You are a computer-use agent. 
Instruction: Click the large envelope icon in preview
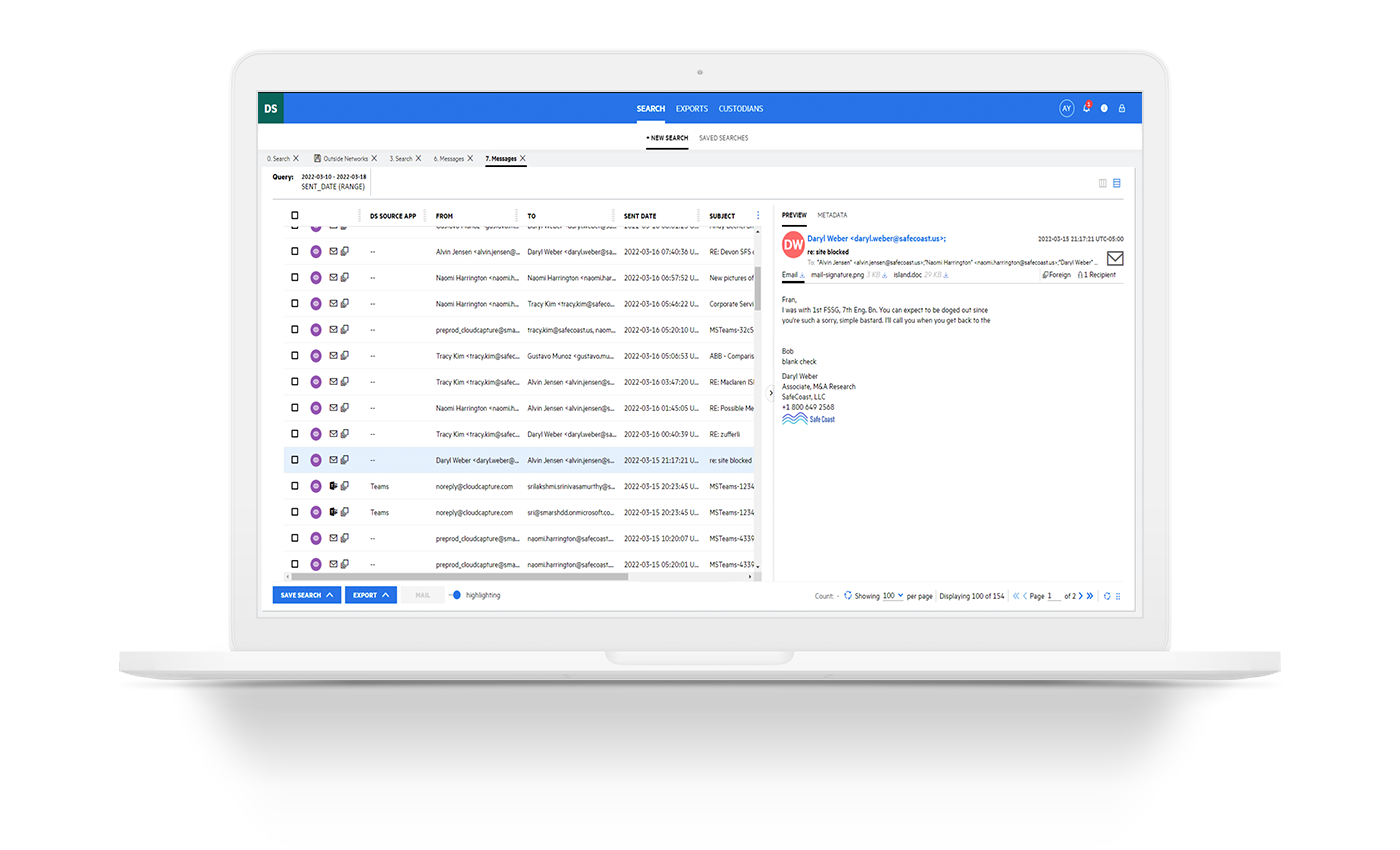(1115, 258)
